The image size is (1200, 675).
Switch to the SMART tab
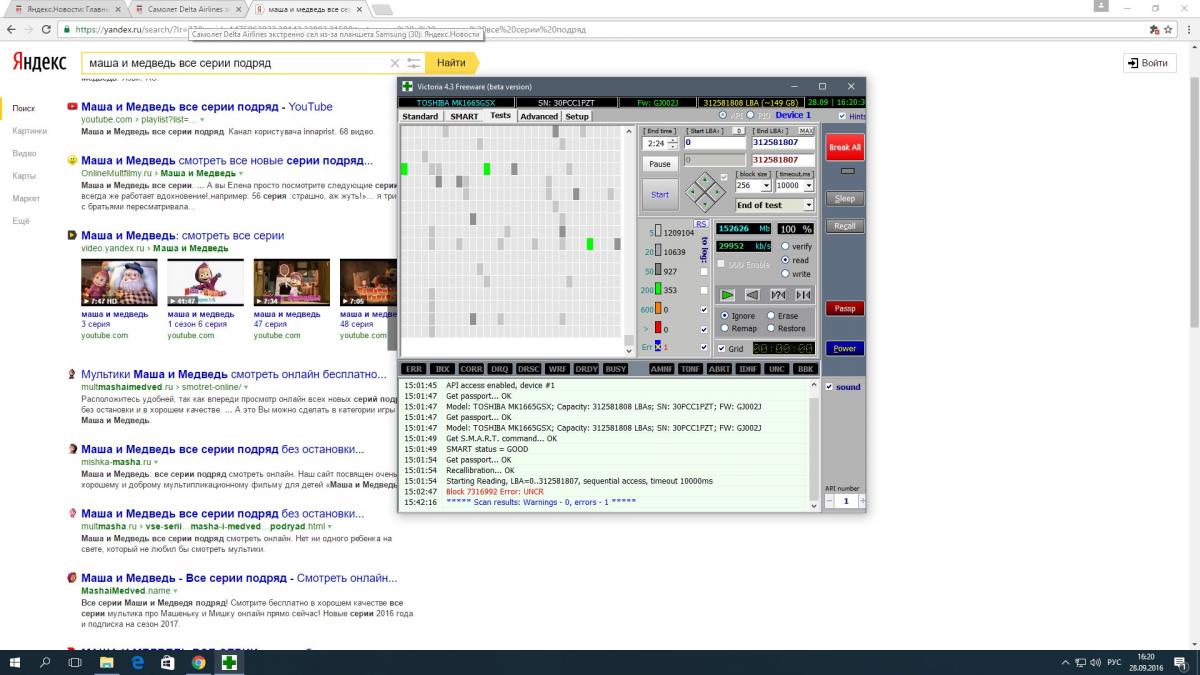coord(464,116)
